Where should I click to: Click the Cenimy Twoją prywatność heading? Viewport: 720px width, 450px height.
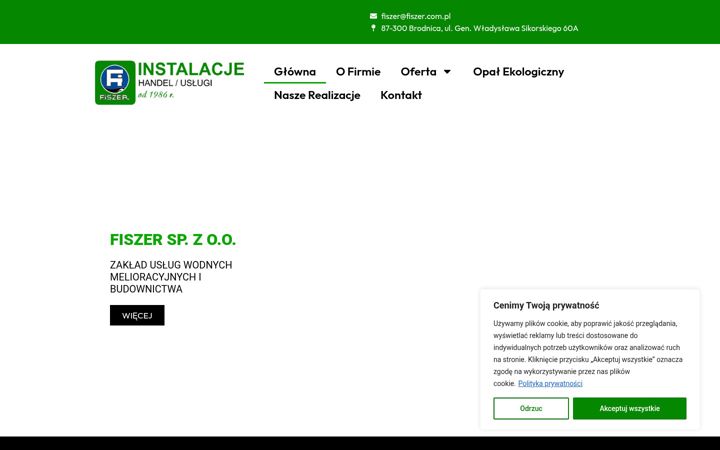click(x=546, y=305)
